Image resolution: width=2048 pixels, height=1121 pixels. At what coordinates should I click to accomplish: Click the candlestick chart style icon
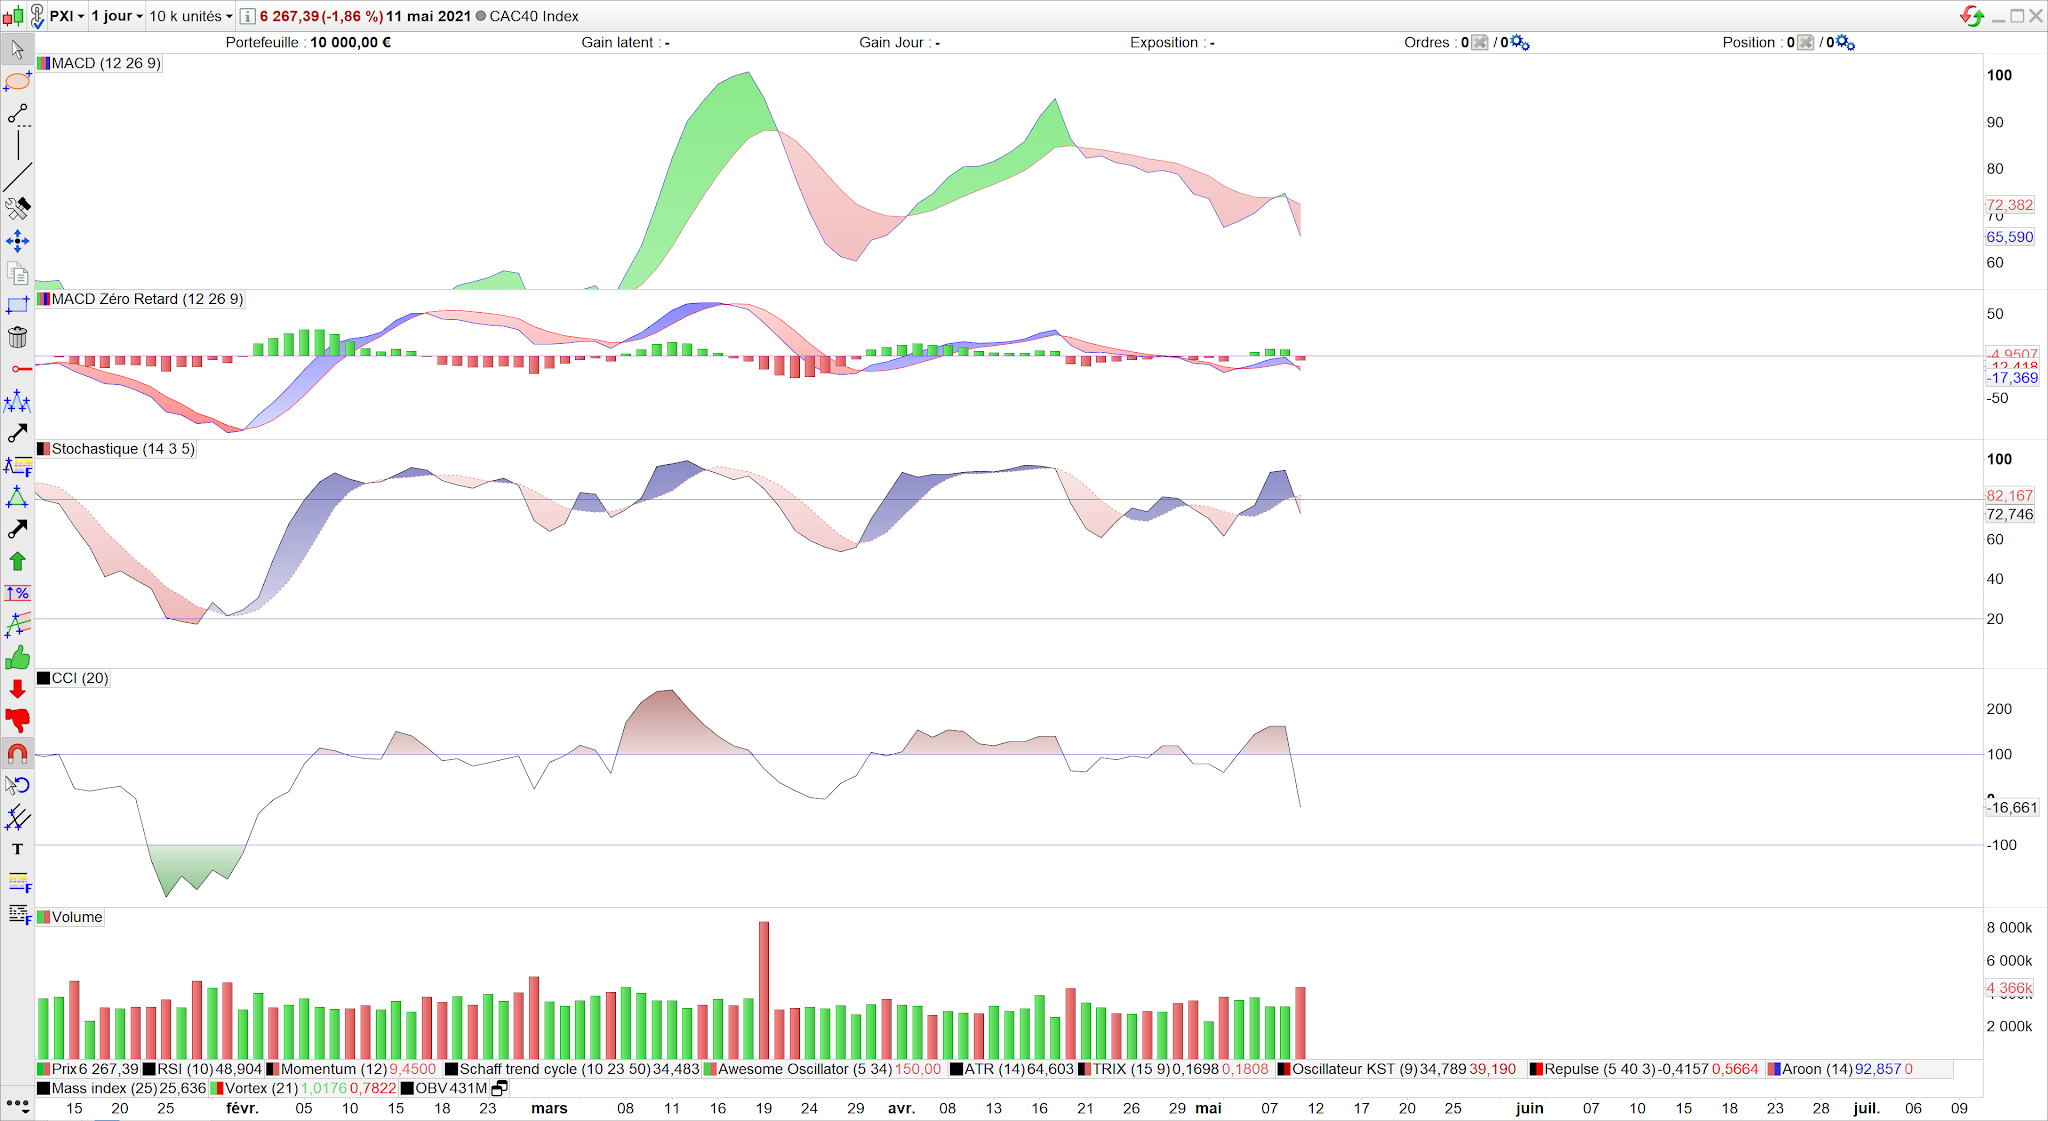(x=12, y=16)
